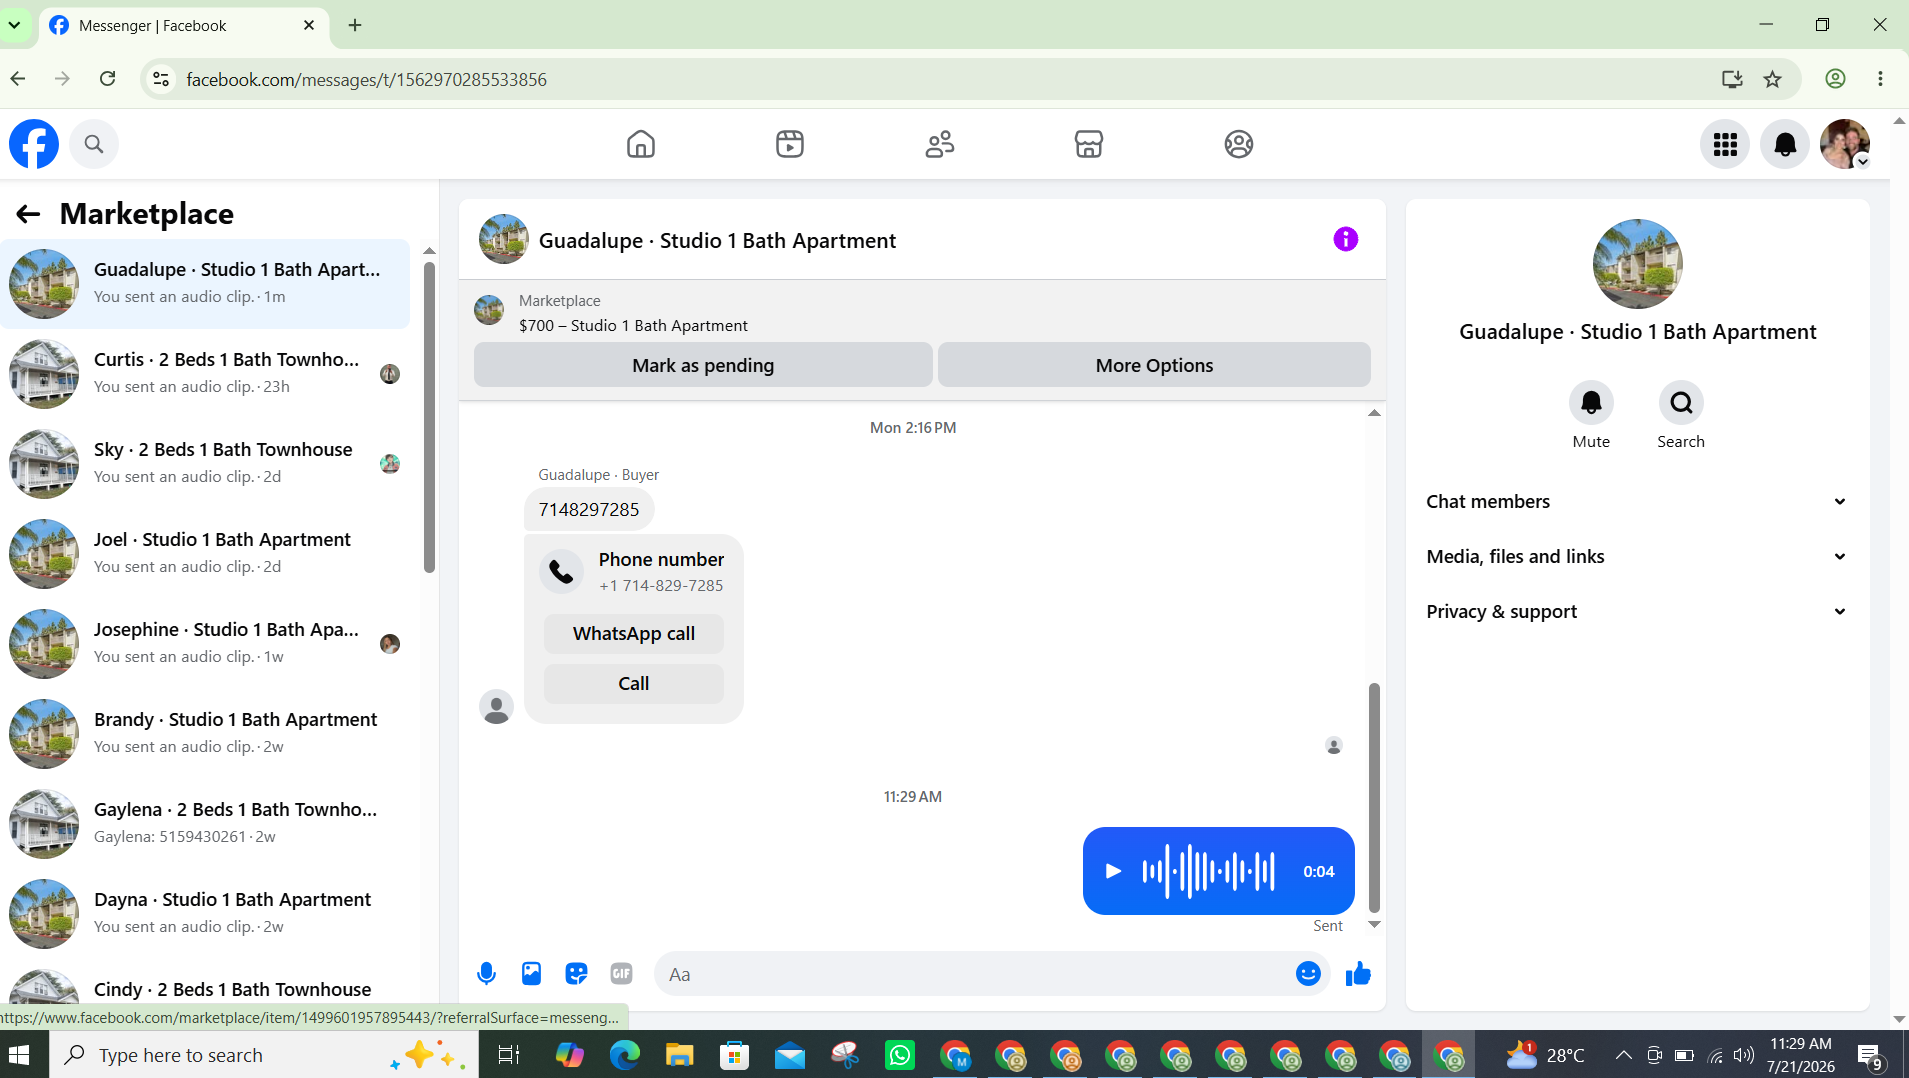The image size is (1909, 1078).
Task: Mute this conversation with bell icon
Action: pyautogui.click(x=1591, y=403)
